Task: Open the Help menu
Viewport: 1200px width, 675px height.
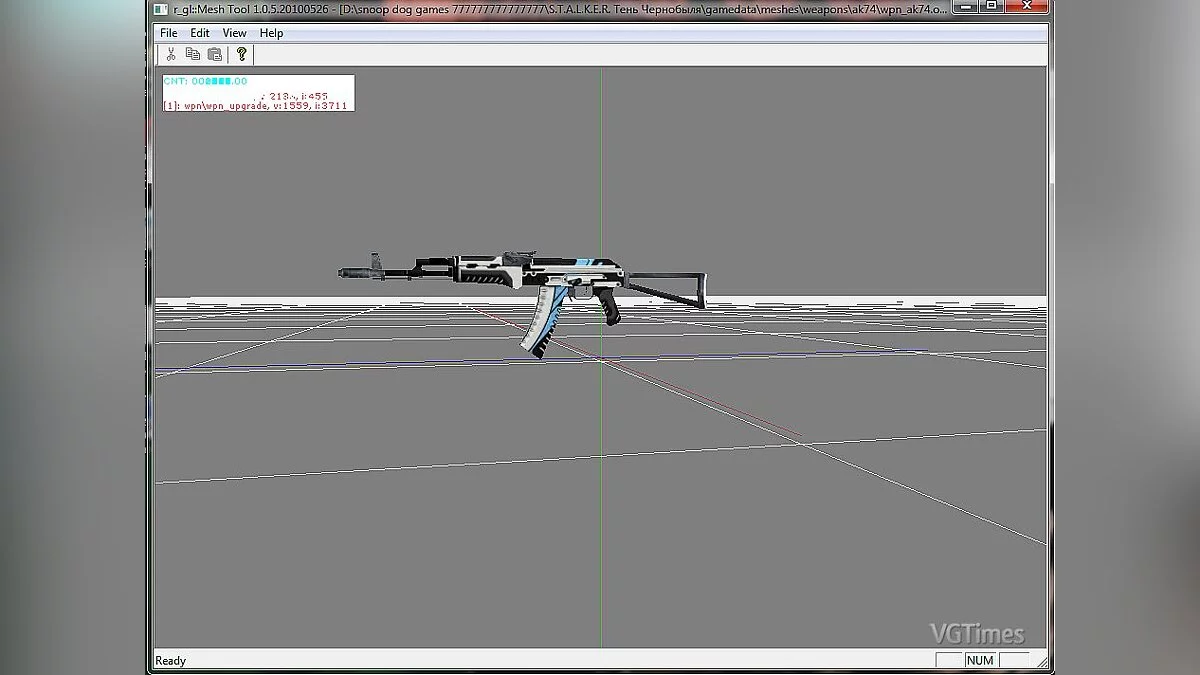Action: pyautogui.click(x=271, y=33)
